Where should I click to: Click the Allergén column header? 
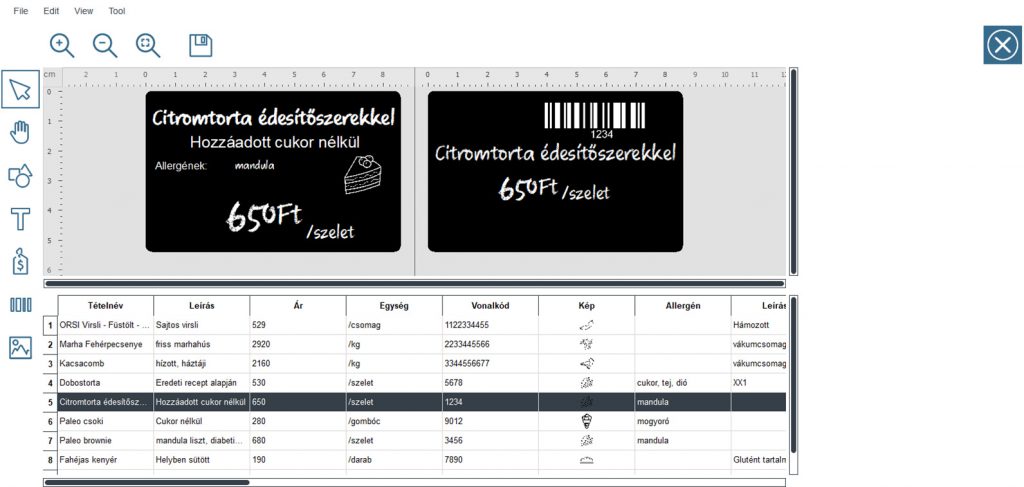tap(682, 306)
